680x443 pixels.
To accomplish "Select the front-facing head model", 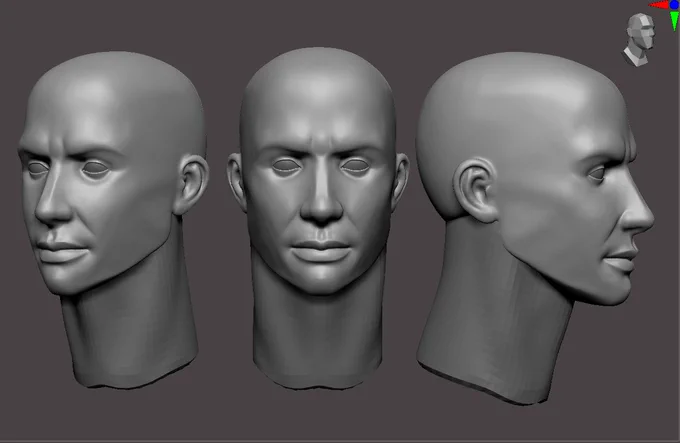I will coord(318,218).
